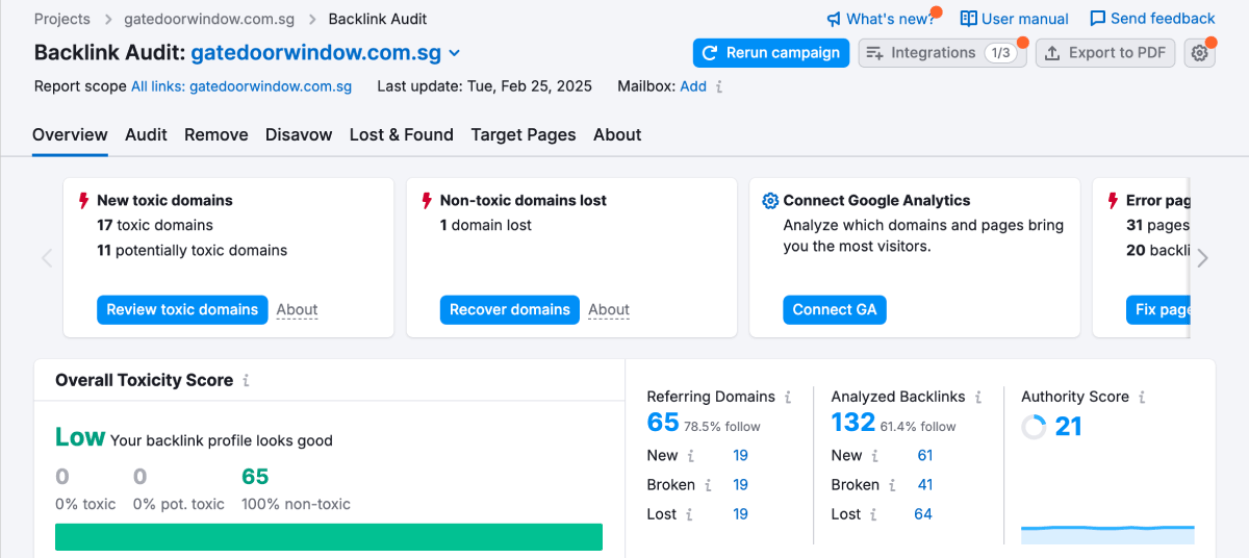Click info icon beside Authority Score
This screenshot has width=1249, height=558.
click(x=1142, y=397)
